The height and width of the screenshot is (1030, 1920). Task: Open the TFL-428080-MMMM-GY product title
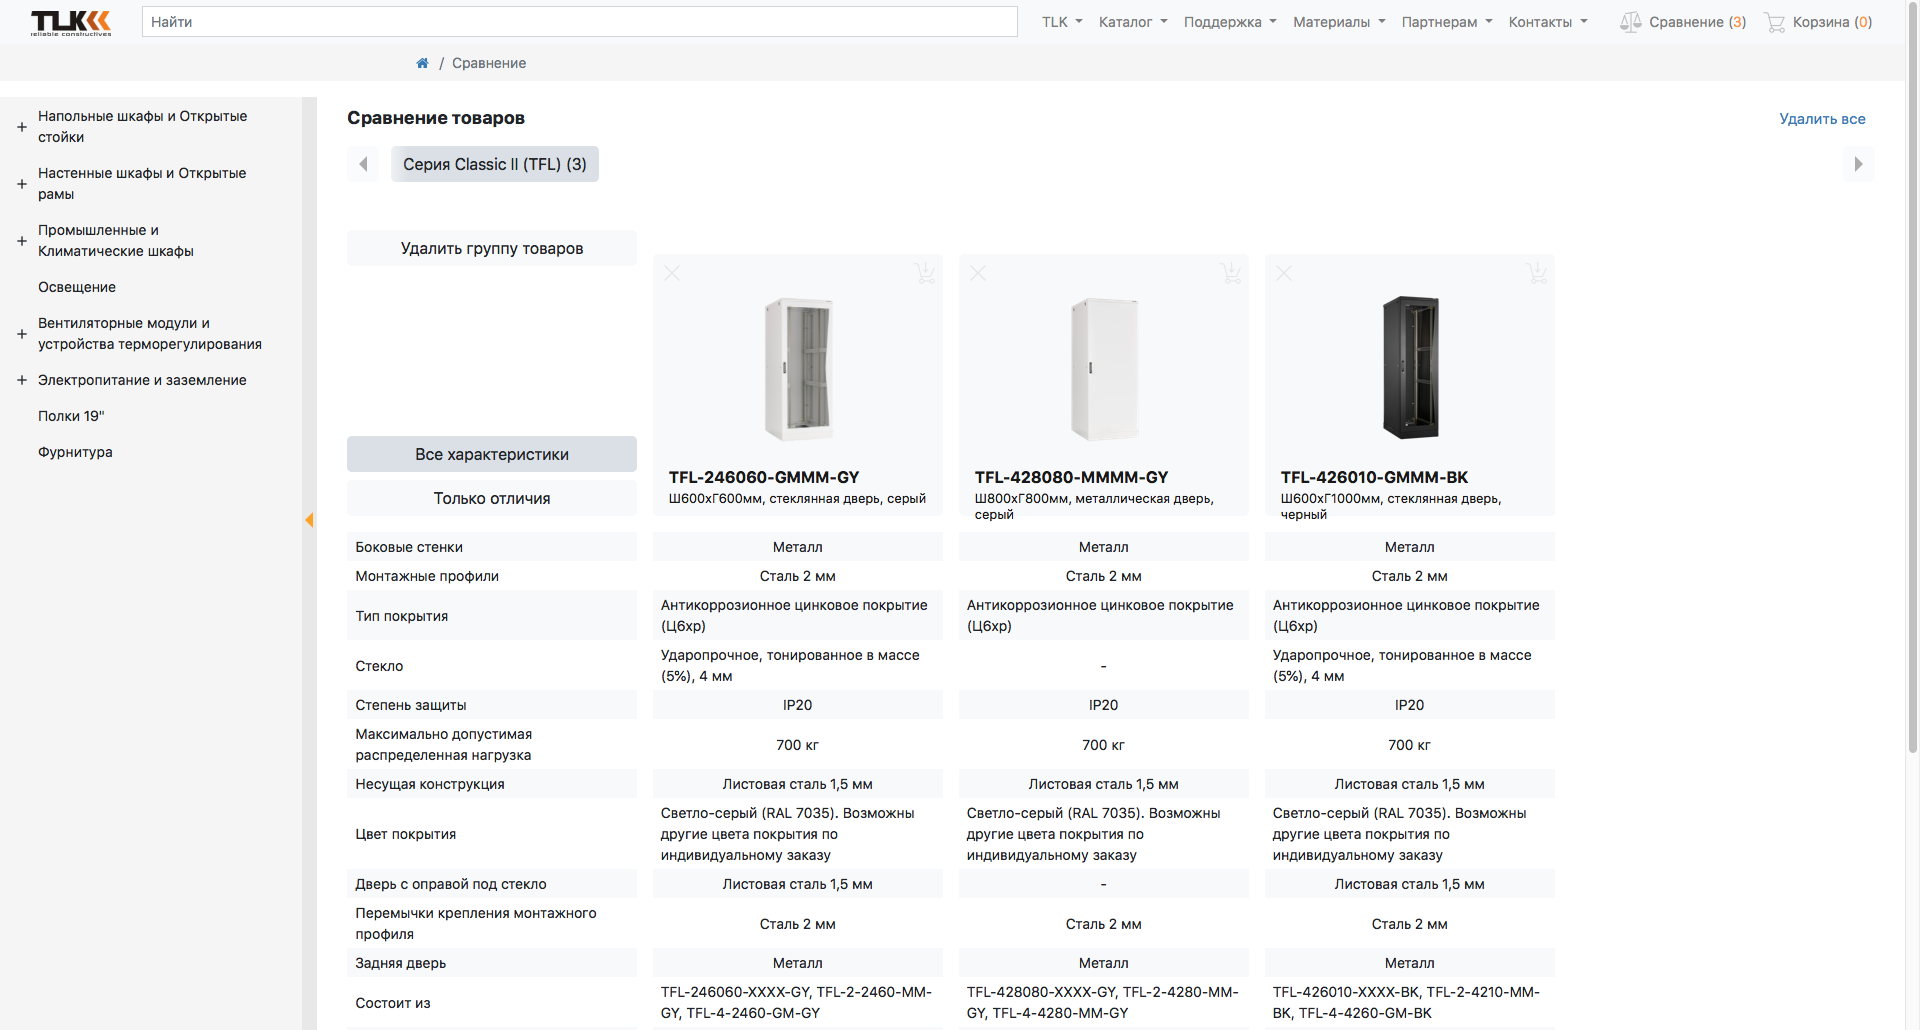click(1071, 477)
